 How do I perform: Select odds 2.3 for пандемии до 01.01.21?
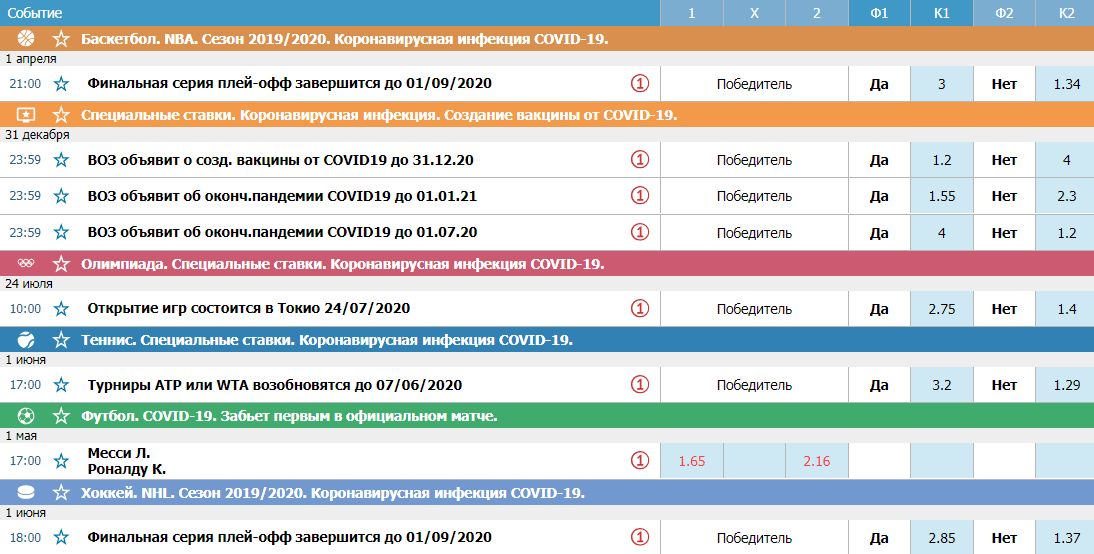click(x=1065, y=196)
